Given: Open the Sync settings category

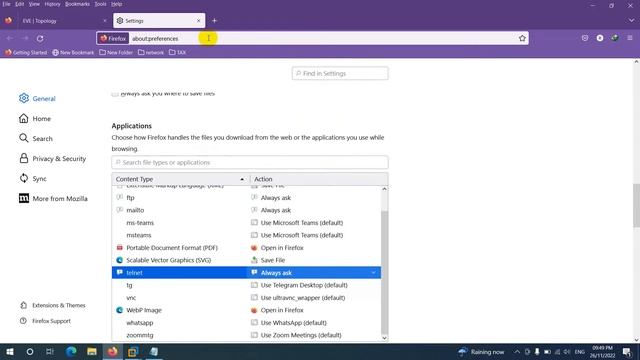Looking at the screenshot, I should click(33, 178).
